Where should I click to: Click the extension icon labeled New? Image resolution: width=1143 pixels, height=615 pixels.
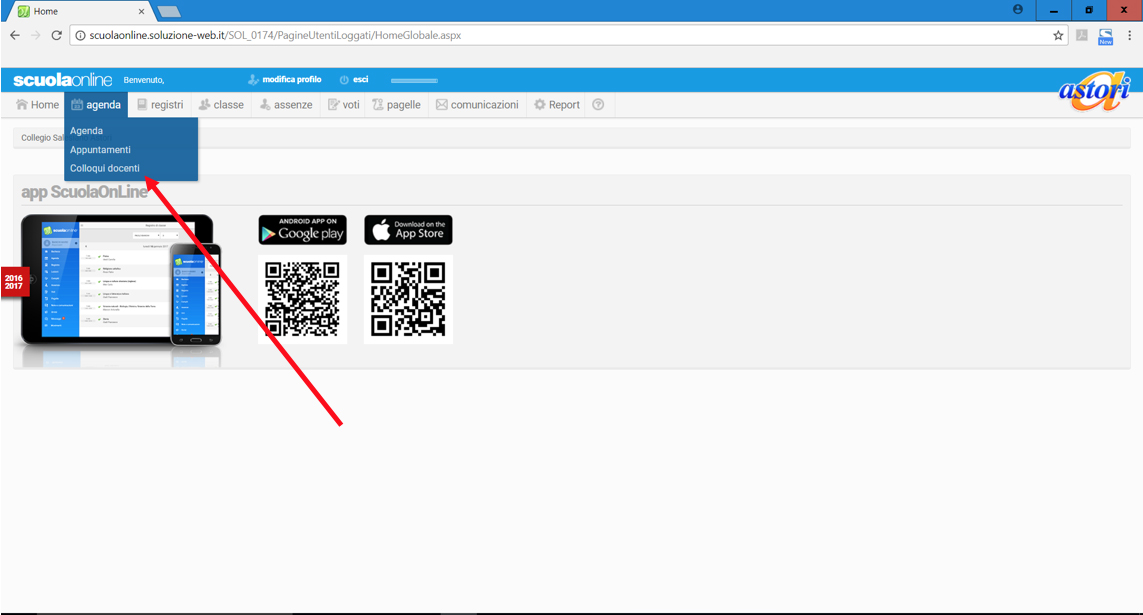(x=1105, y=36)
